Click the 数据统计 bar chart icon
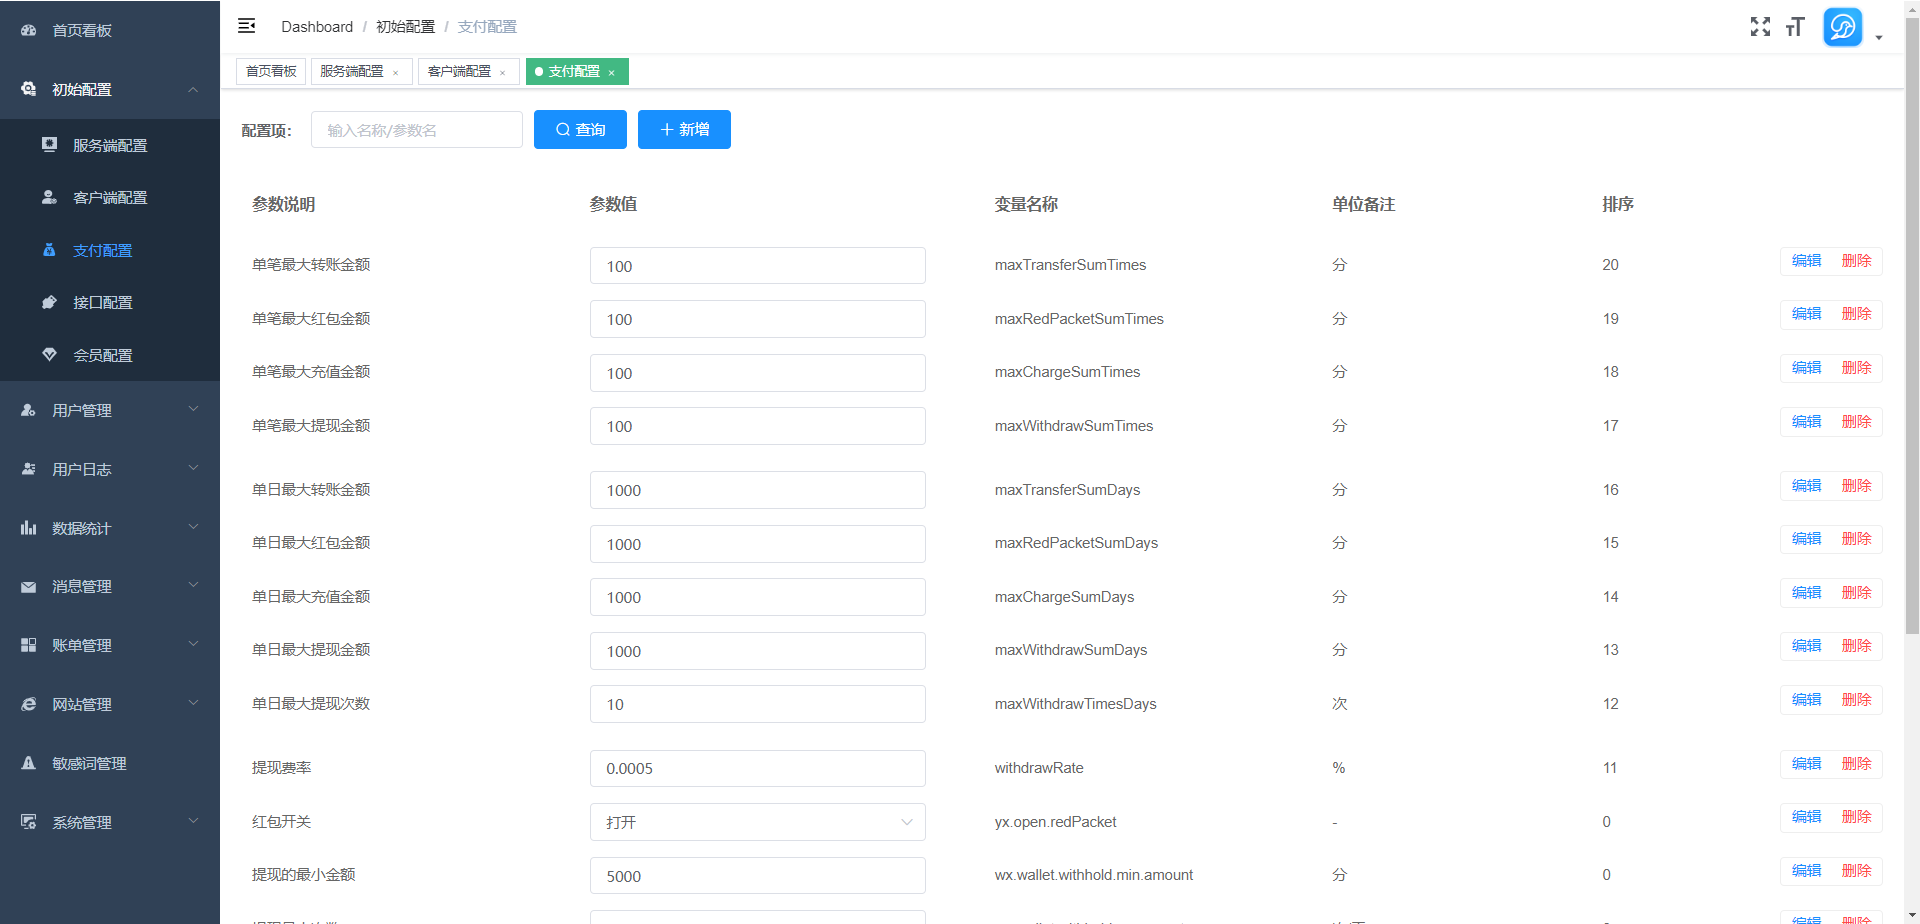 (x=27, y=527)
